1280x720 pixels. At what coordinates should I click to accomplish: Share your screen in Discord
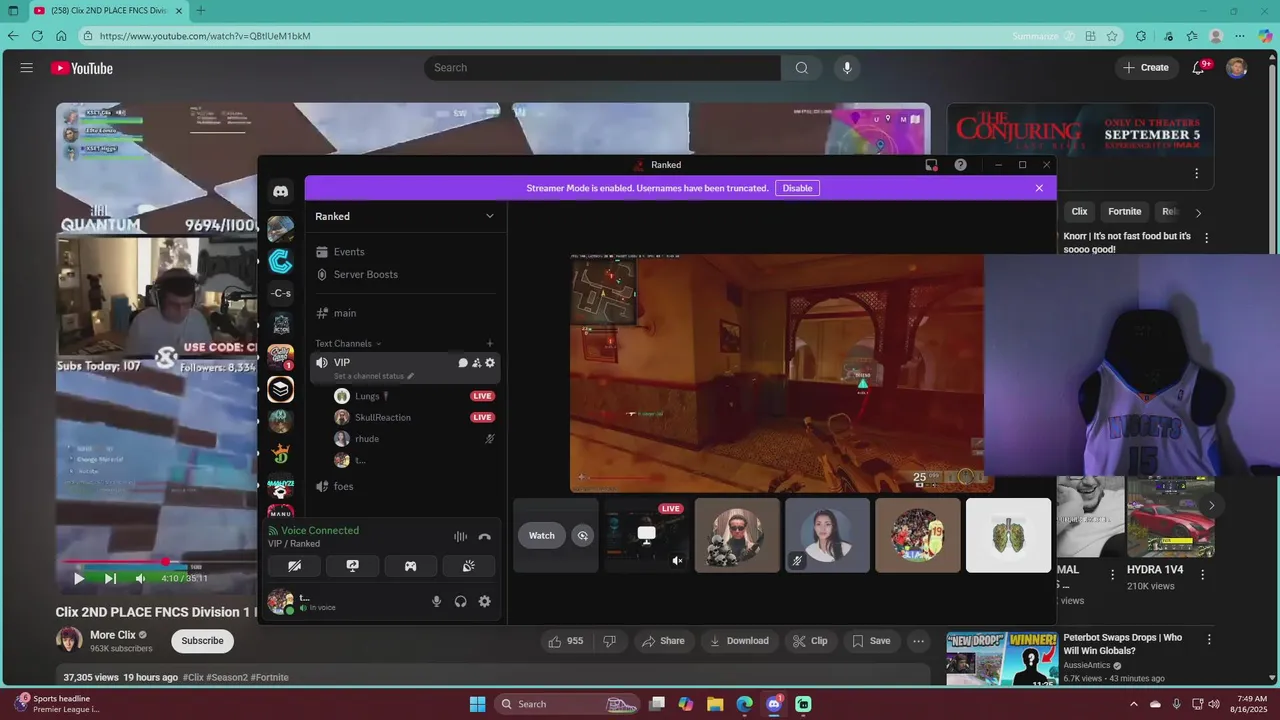click(x=352, y=566)
